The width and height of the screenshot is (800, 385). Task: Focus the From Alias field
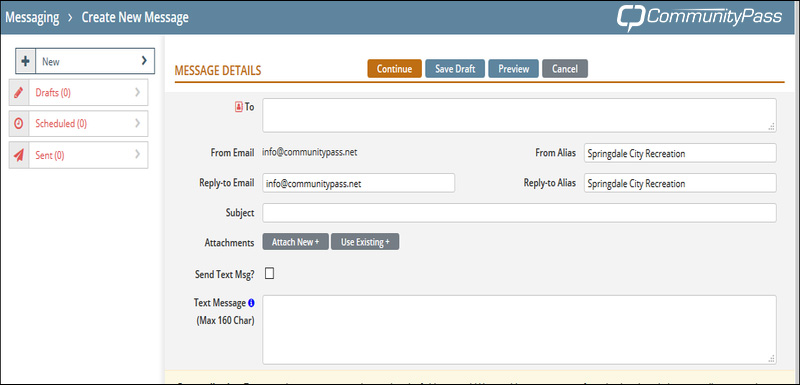point(680,153)
